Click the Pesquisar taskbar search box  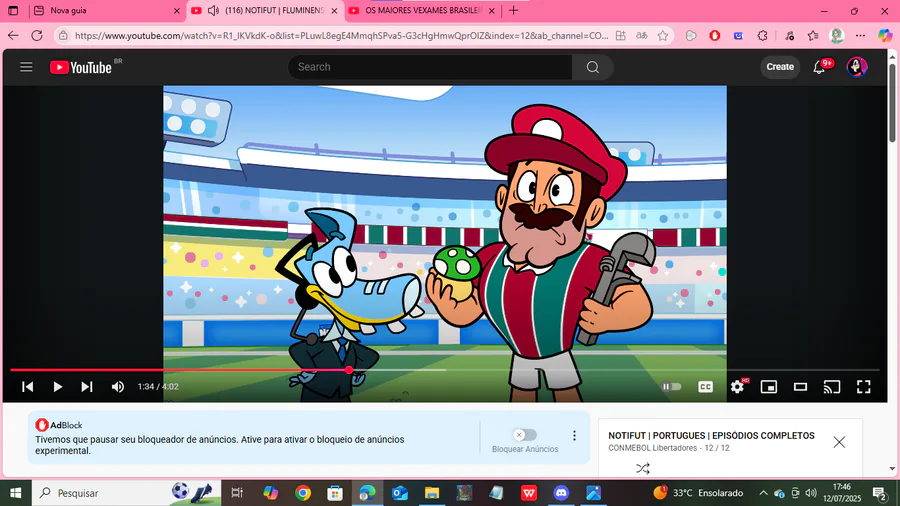tap(126, 493)
